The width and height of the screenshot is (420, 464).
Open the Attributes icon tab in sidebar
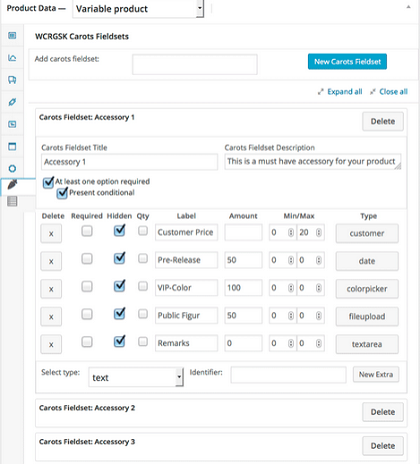coord(12,124)
